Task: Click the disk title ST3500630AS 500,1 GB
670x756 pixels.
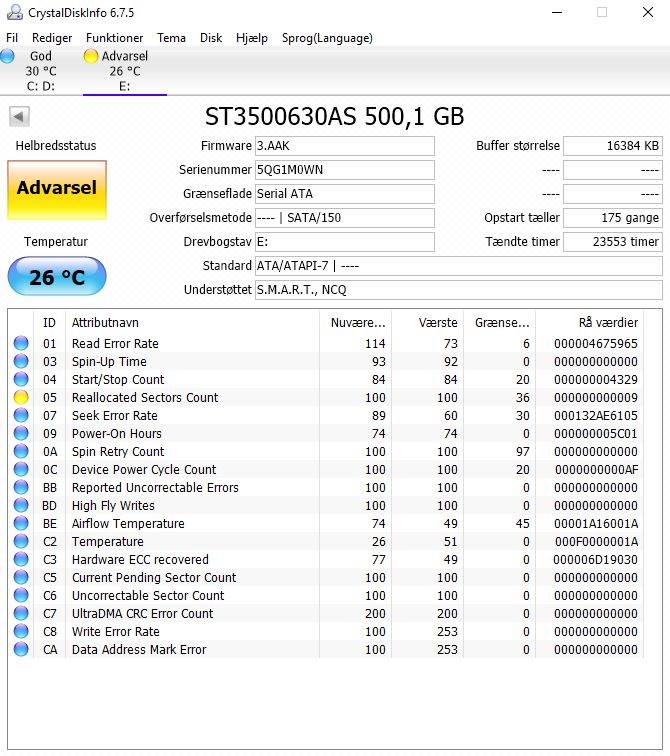Action: [335, 116]
